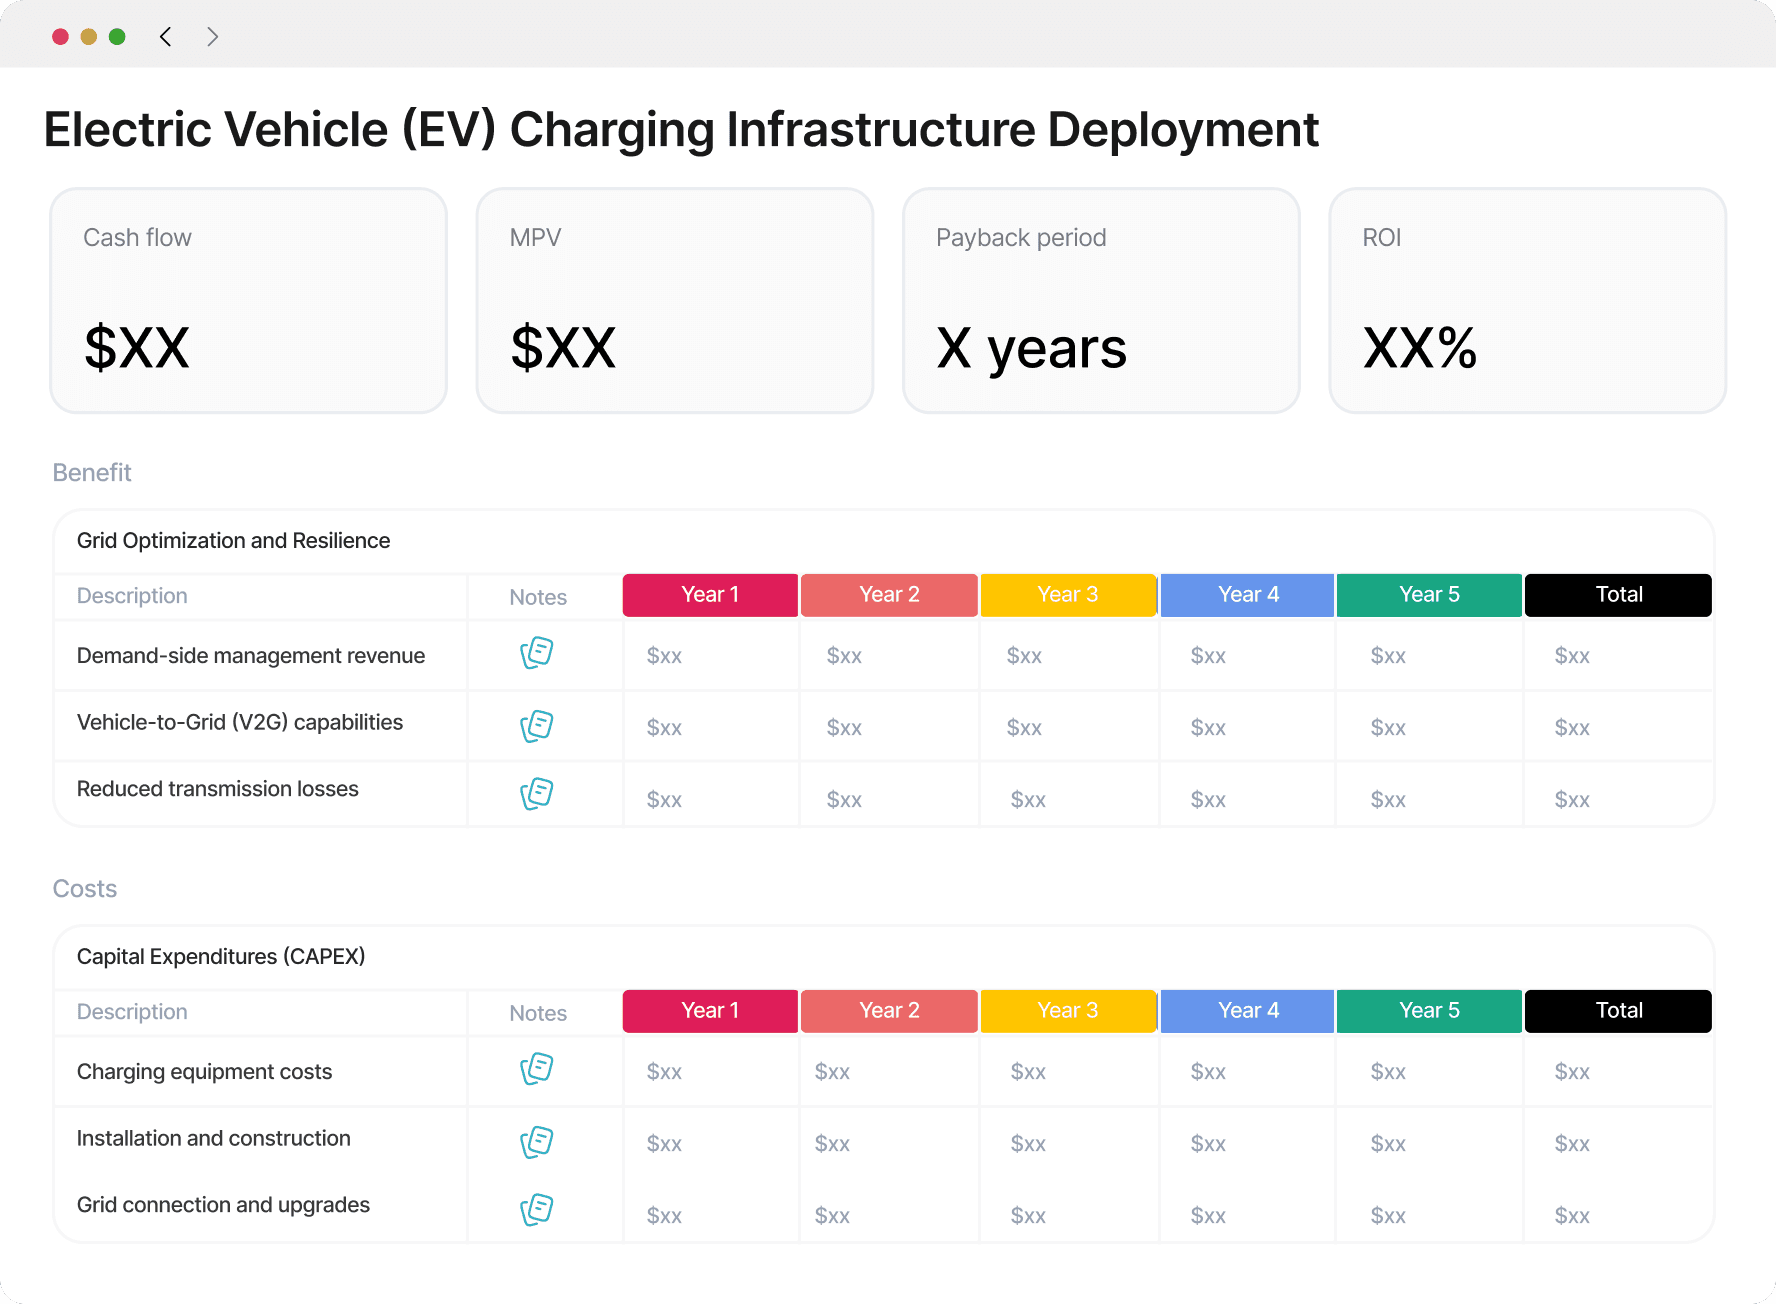Image resolution: width=1776 pixels, height=1304 pixels.
Task: Click Year 3 value for Vehicle-to-Grid capabilities
Action: [1024, 728]
